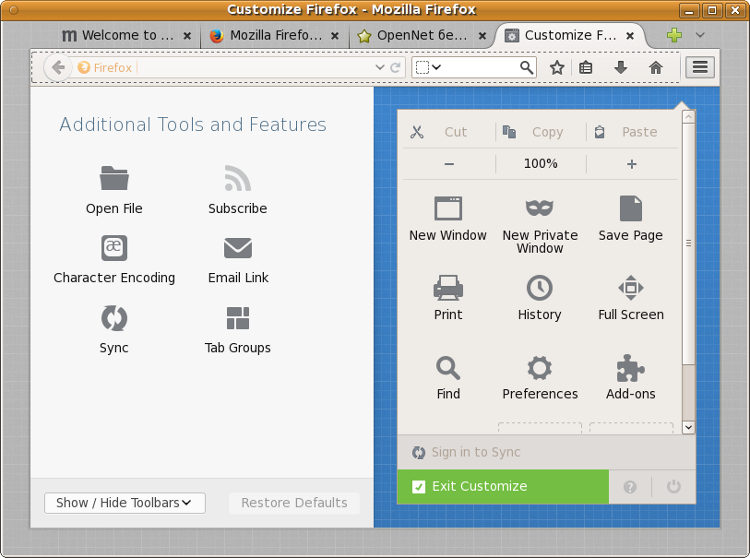Click the Additional Tools and Features heading

tap(193, 125)
